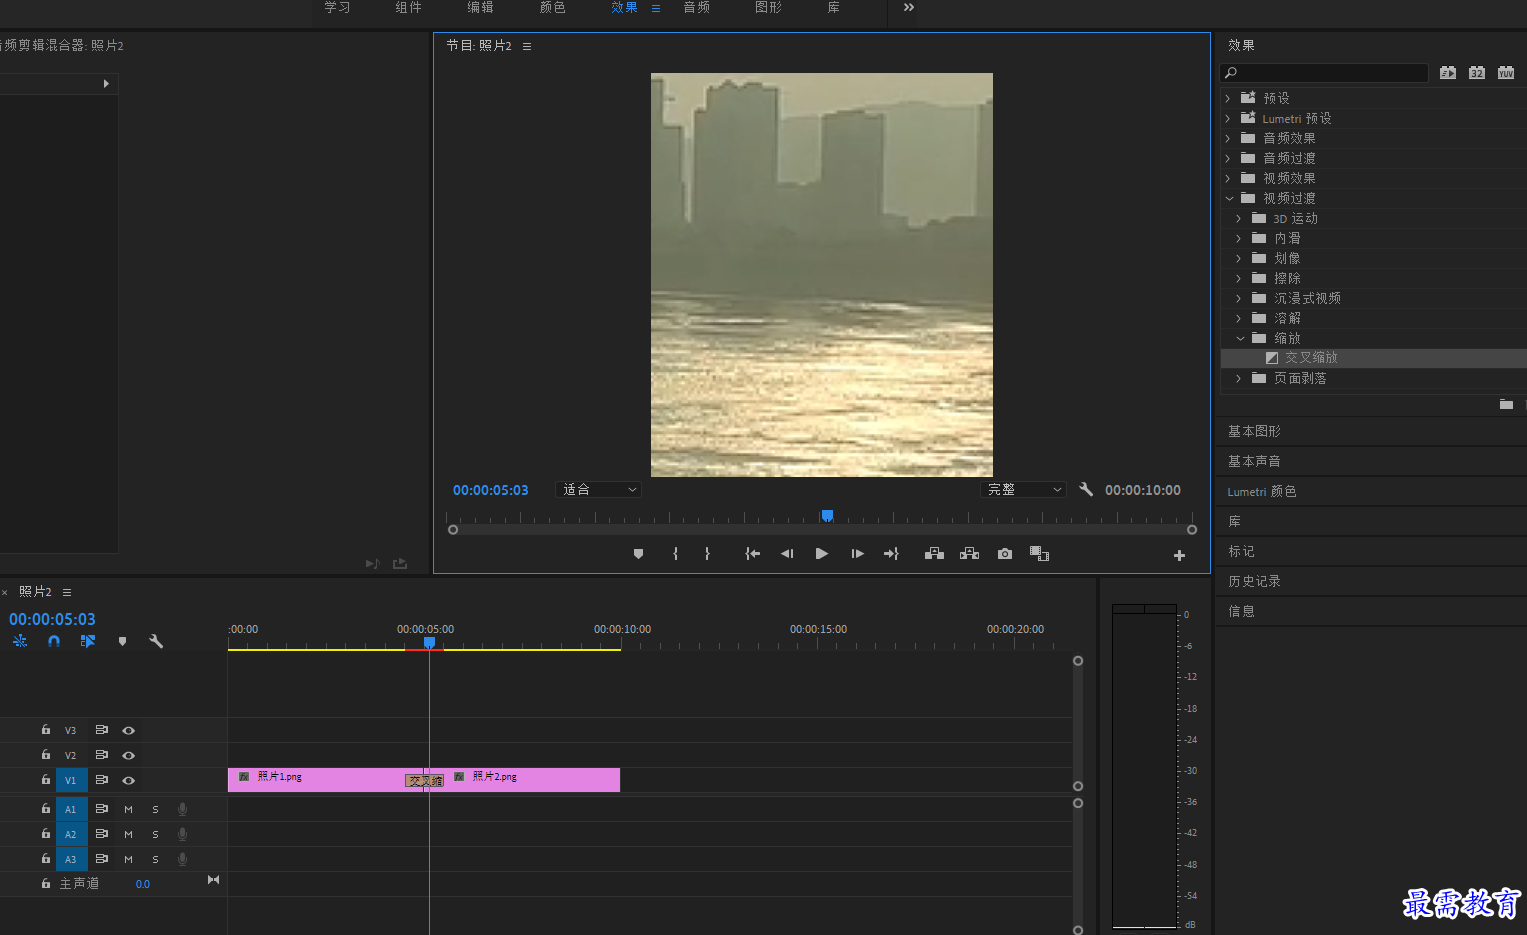Toggle V1 track targeting
This screenshot has width=1527, height=935.
[71, 780]
